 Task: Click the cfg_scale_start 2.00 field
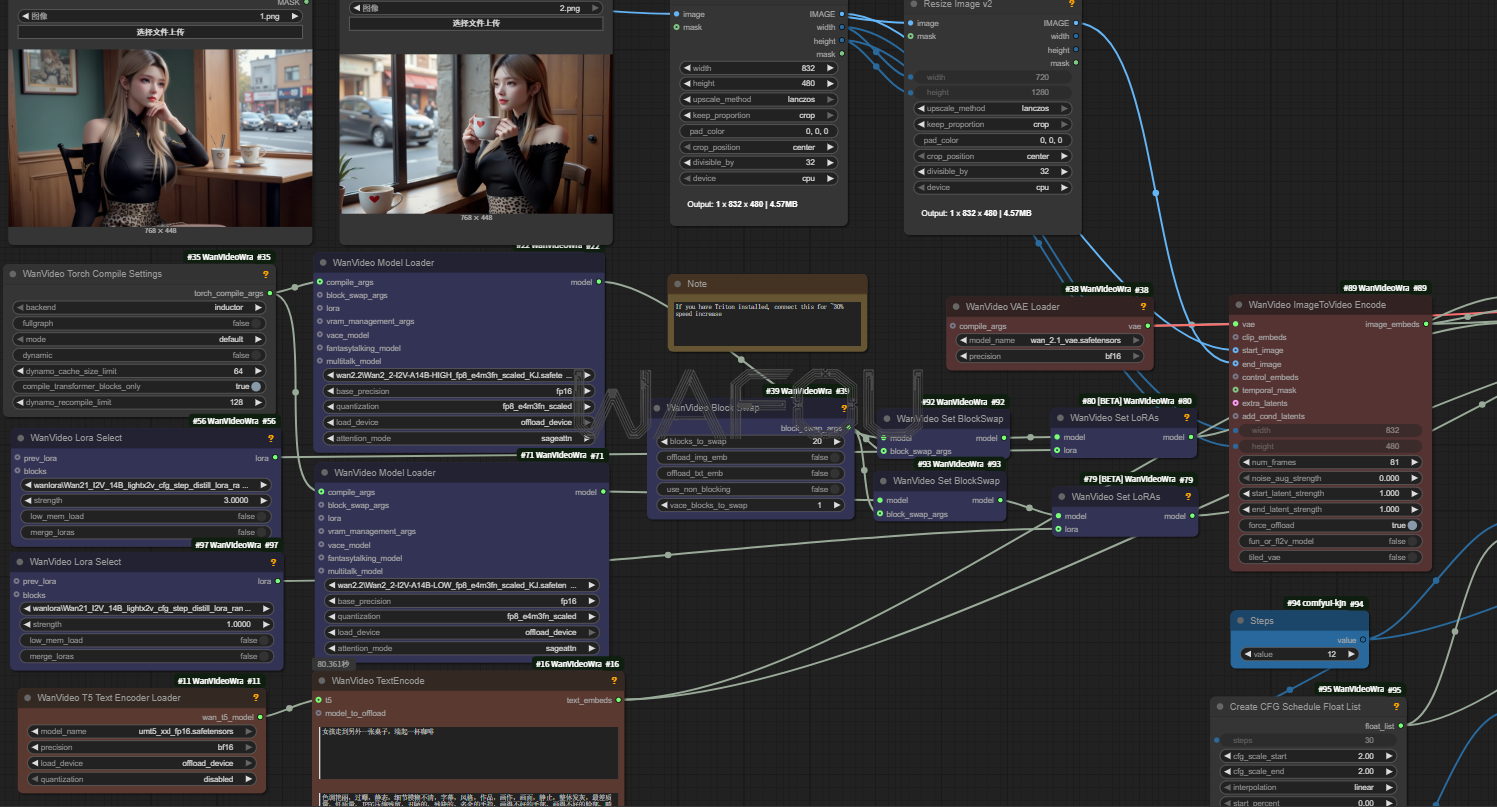1309,756
